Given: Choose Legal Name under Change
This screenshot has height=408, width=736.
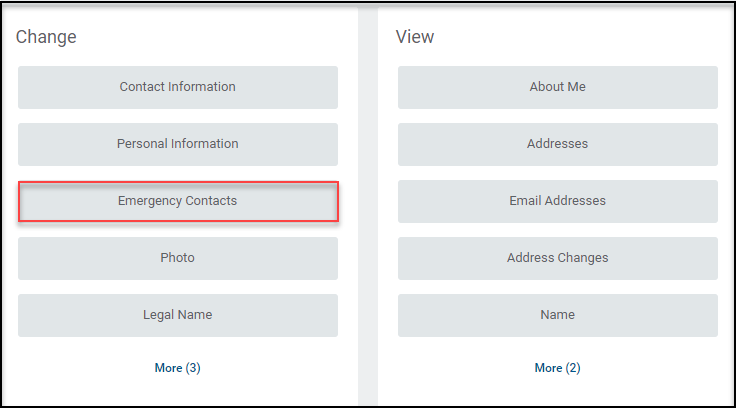Looking at the screenshot, I should 177,315.
